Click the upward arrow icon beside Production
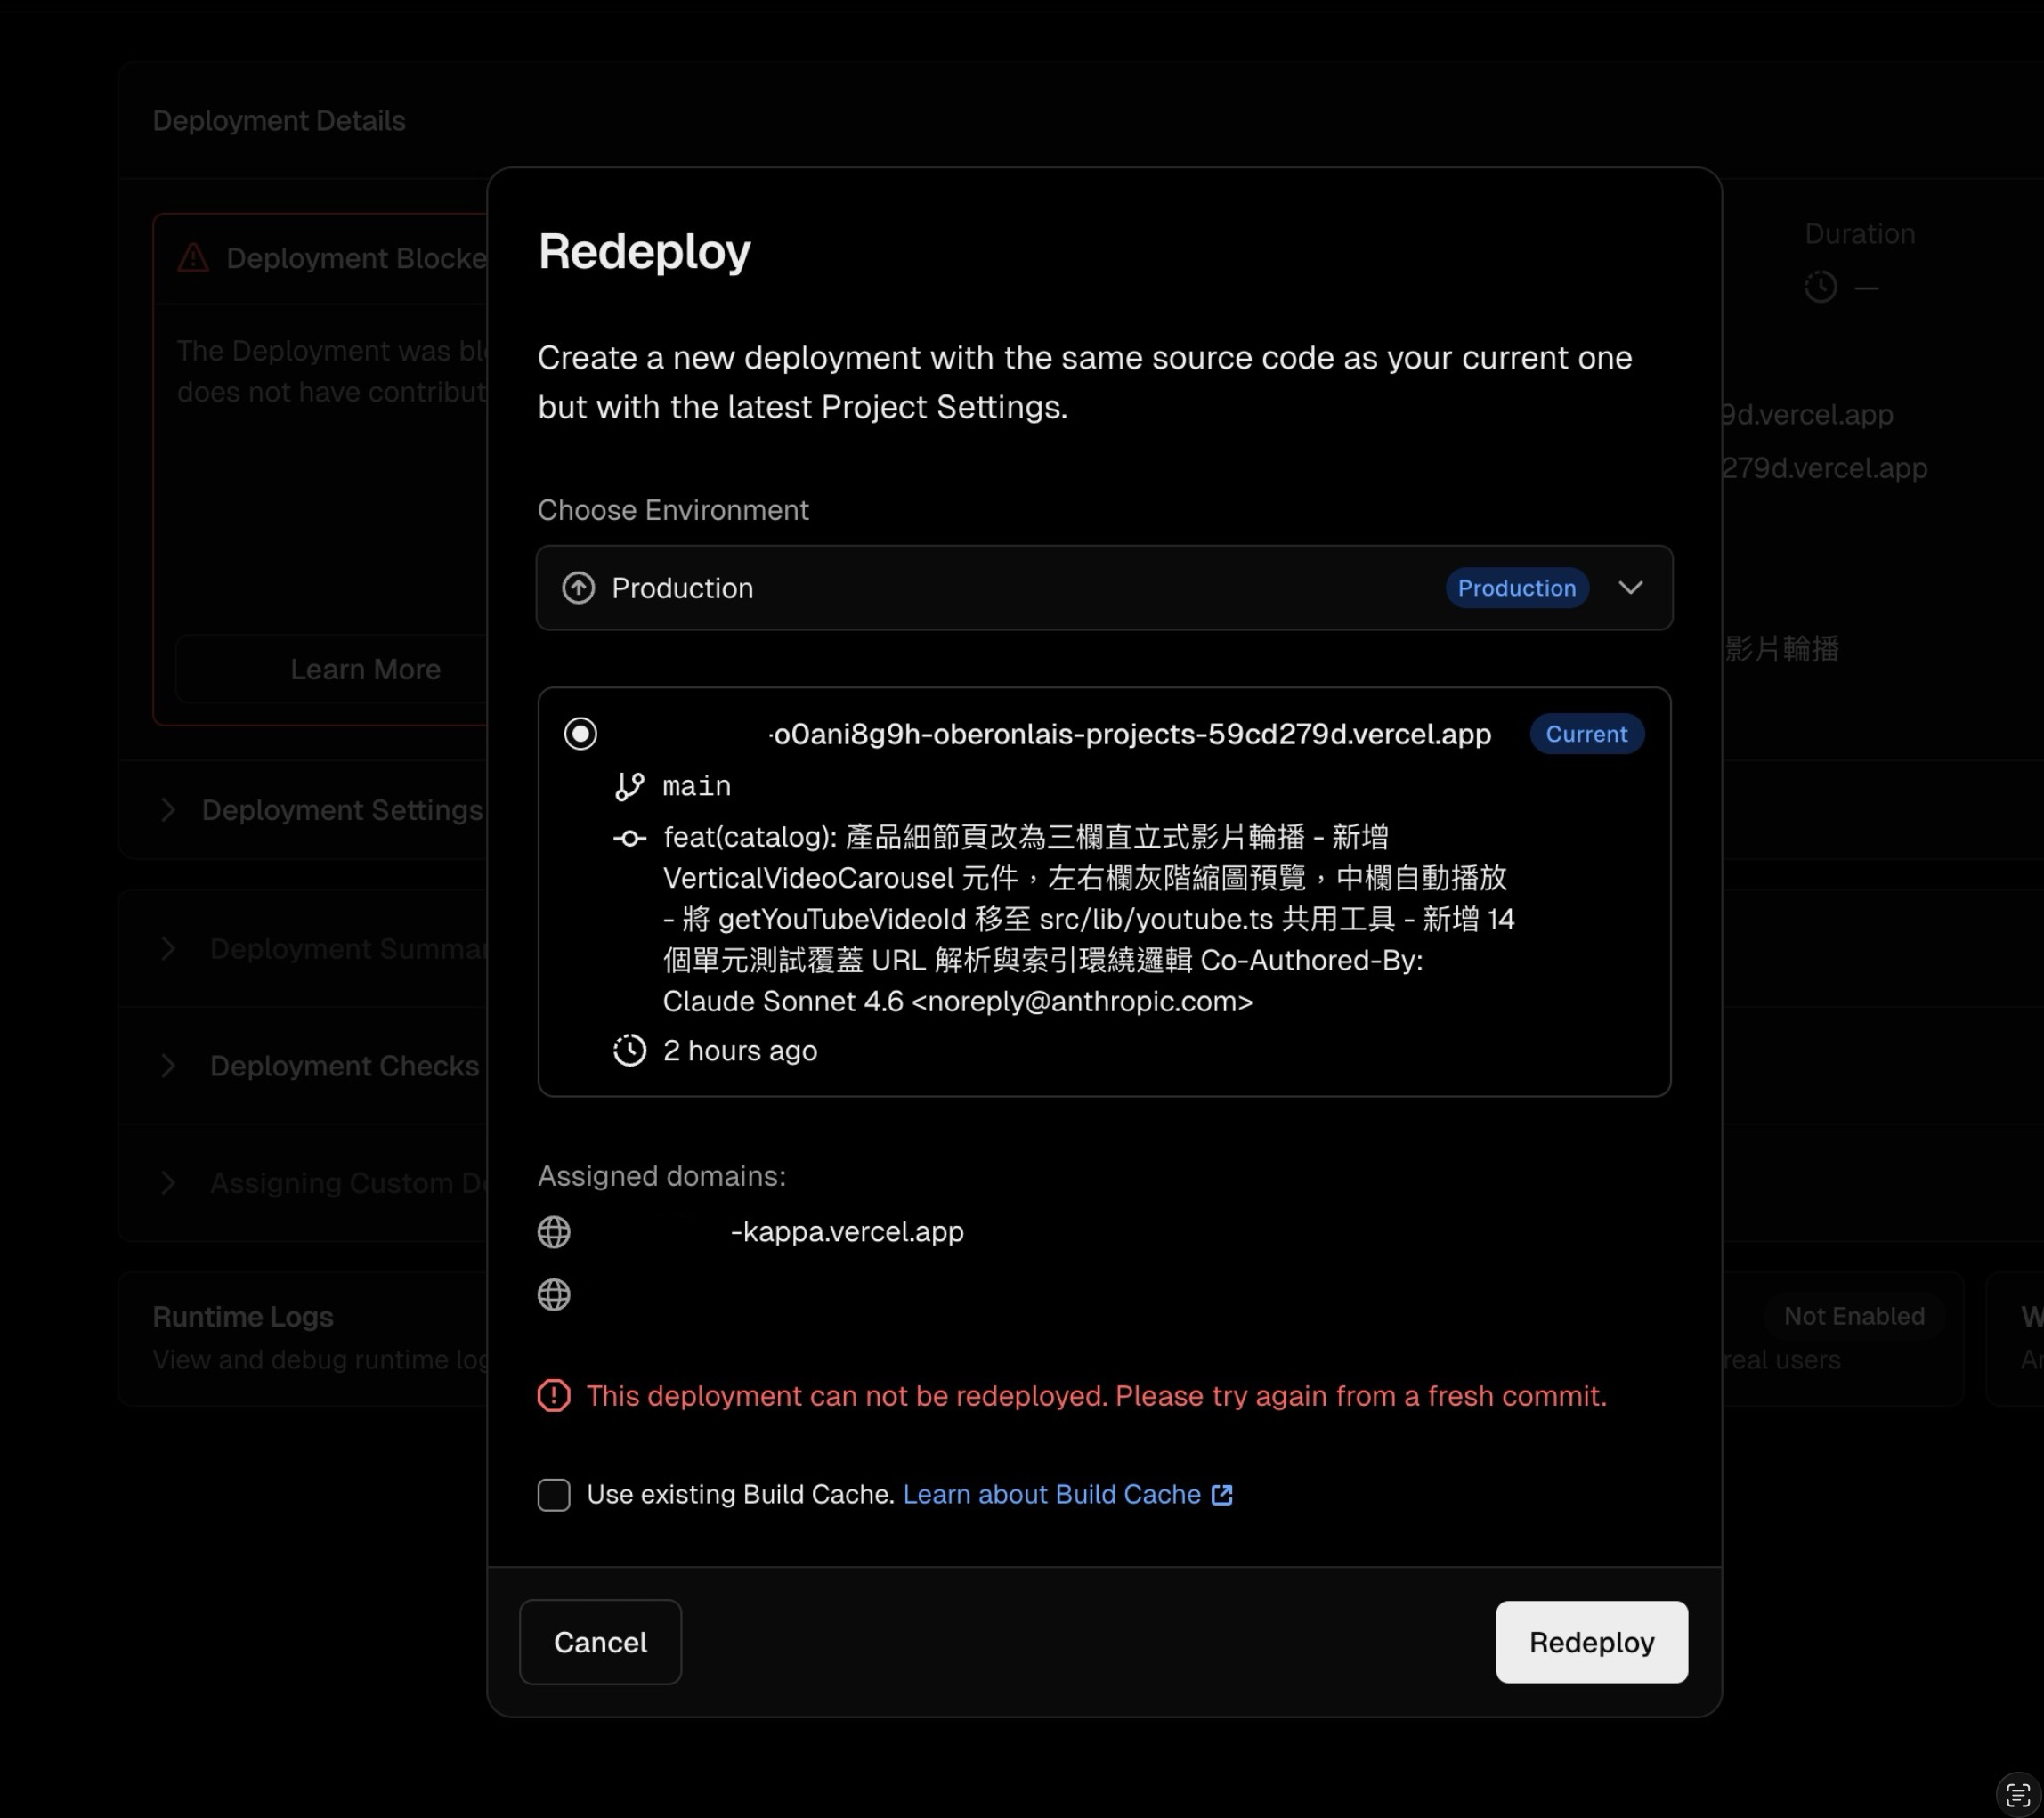This screenshot has width=2044, height=1818. click(x=578, y=588)
